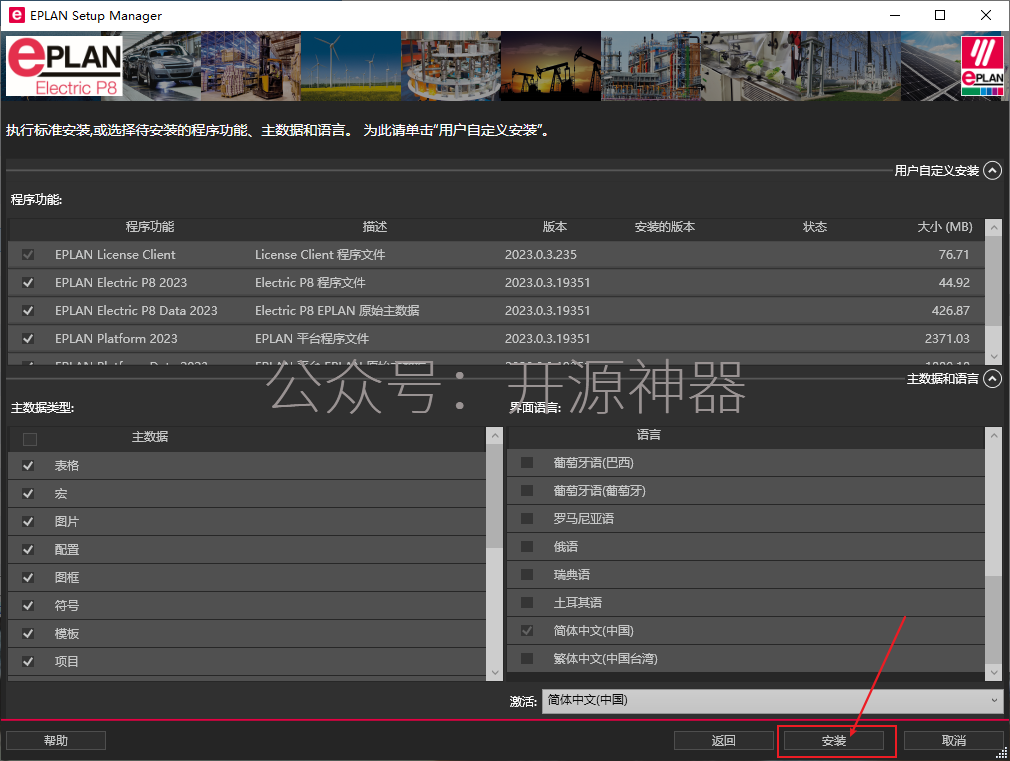Click the 程序功能 column header
1010x761 pixels.
tap(149, 227)
